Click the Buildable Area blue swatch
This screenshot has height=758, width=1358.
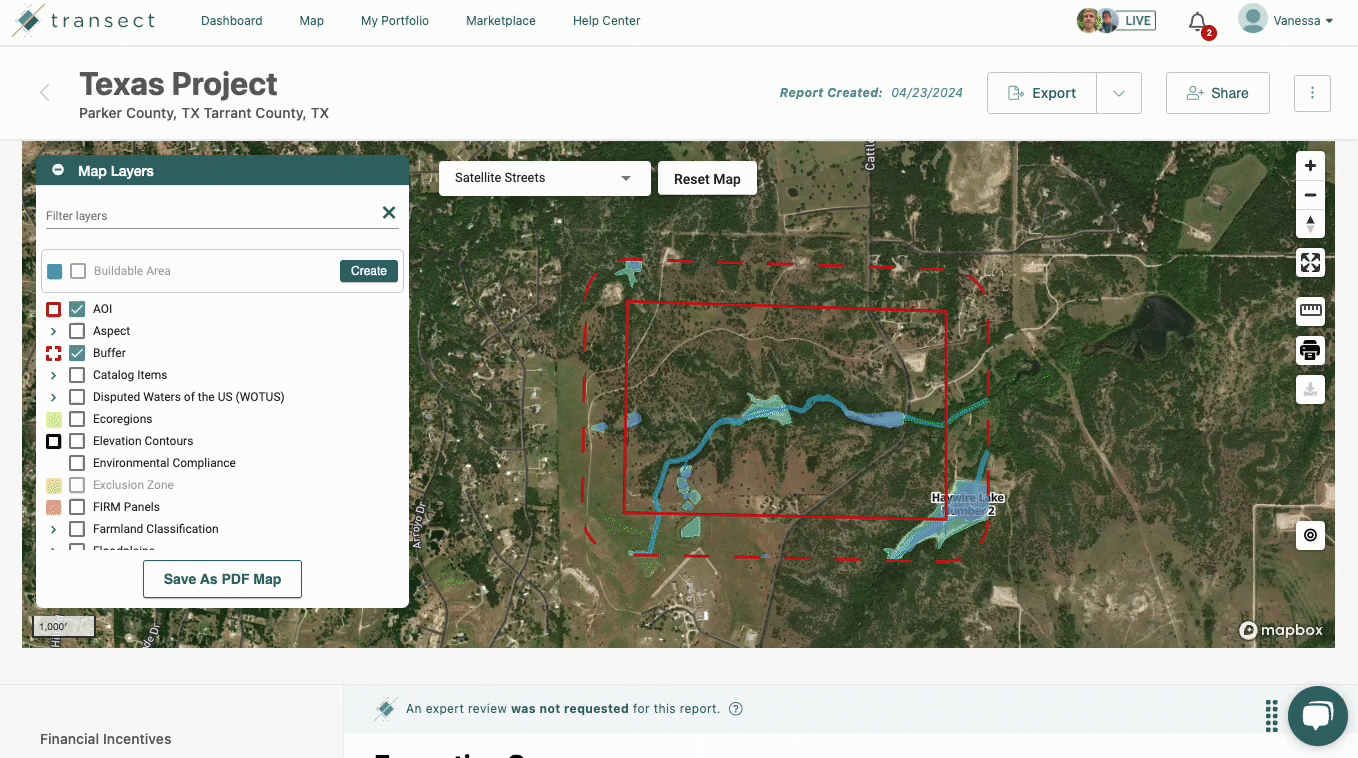coord(54,271)
